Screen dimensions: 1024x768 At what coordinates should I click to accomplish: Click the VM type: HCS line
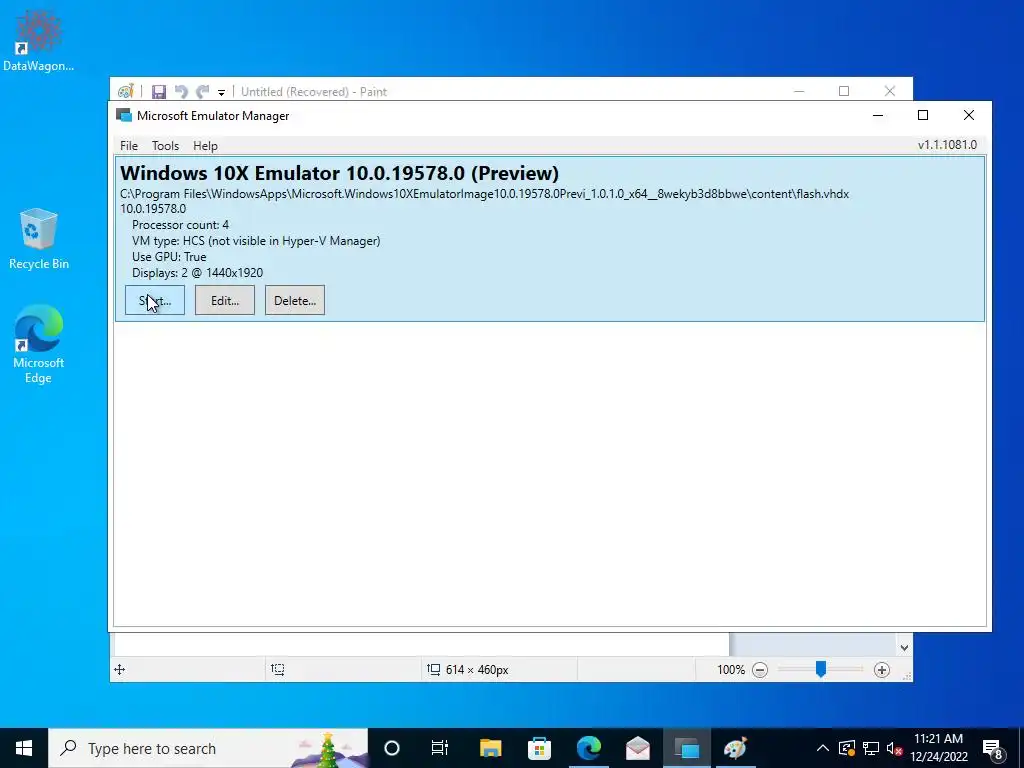coord(256,241)
